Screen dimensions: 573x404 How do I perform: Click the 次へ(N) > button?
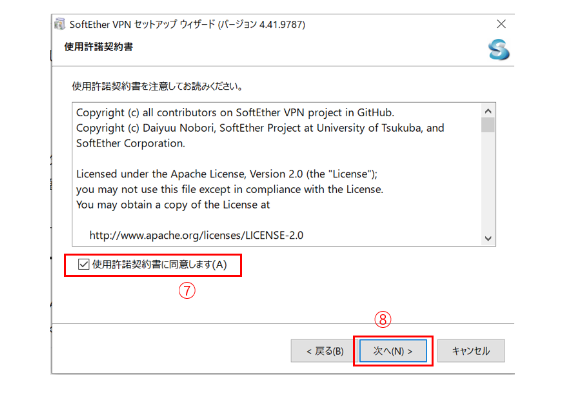(x=393, y=351)
